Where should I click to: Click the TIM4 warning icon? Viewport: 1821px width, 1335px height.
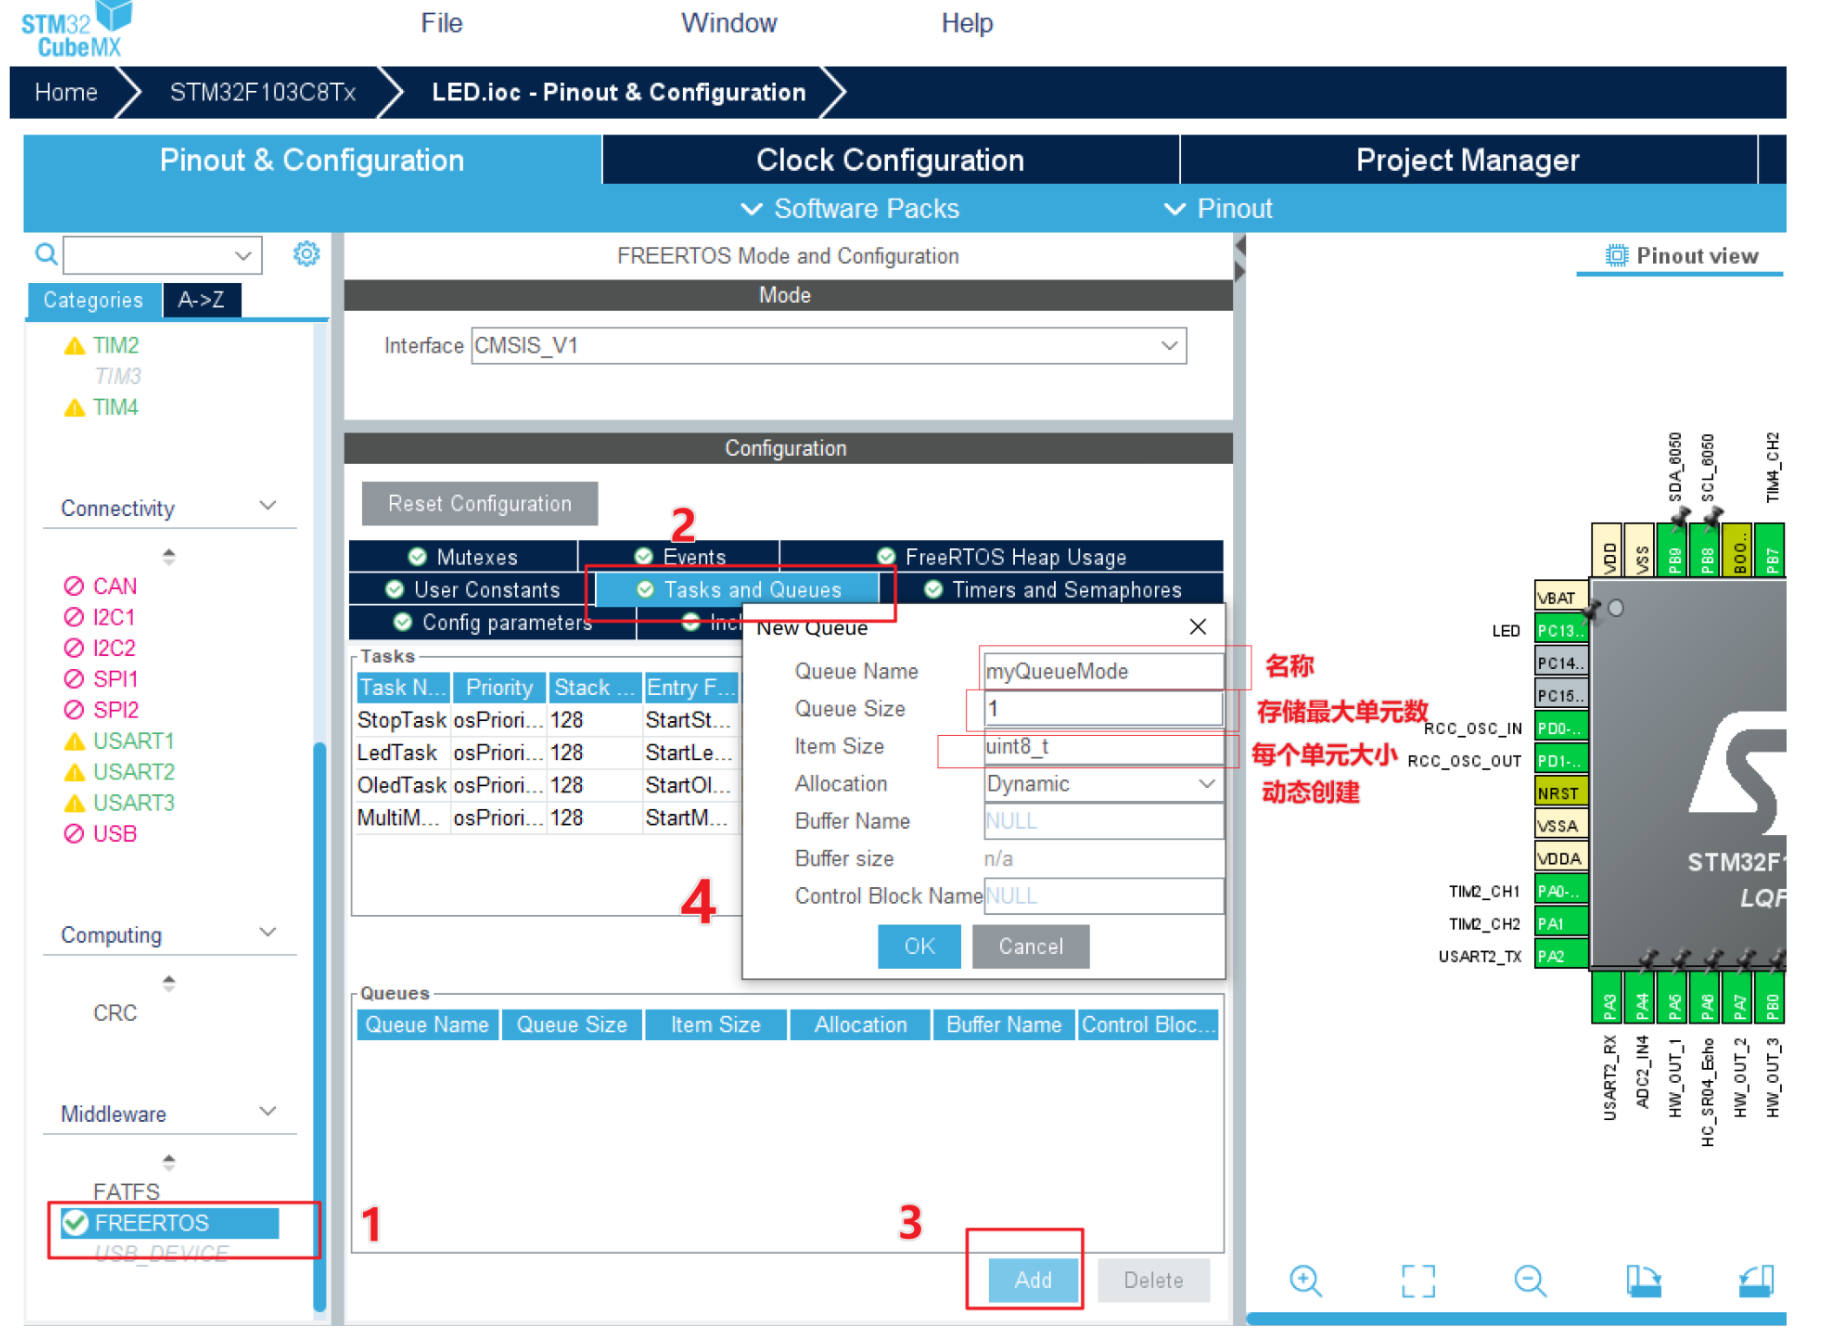74,408
